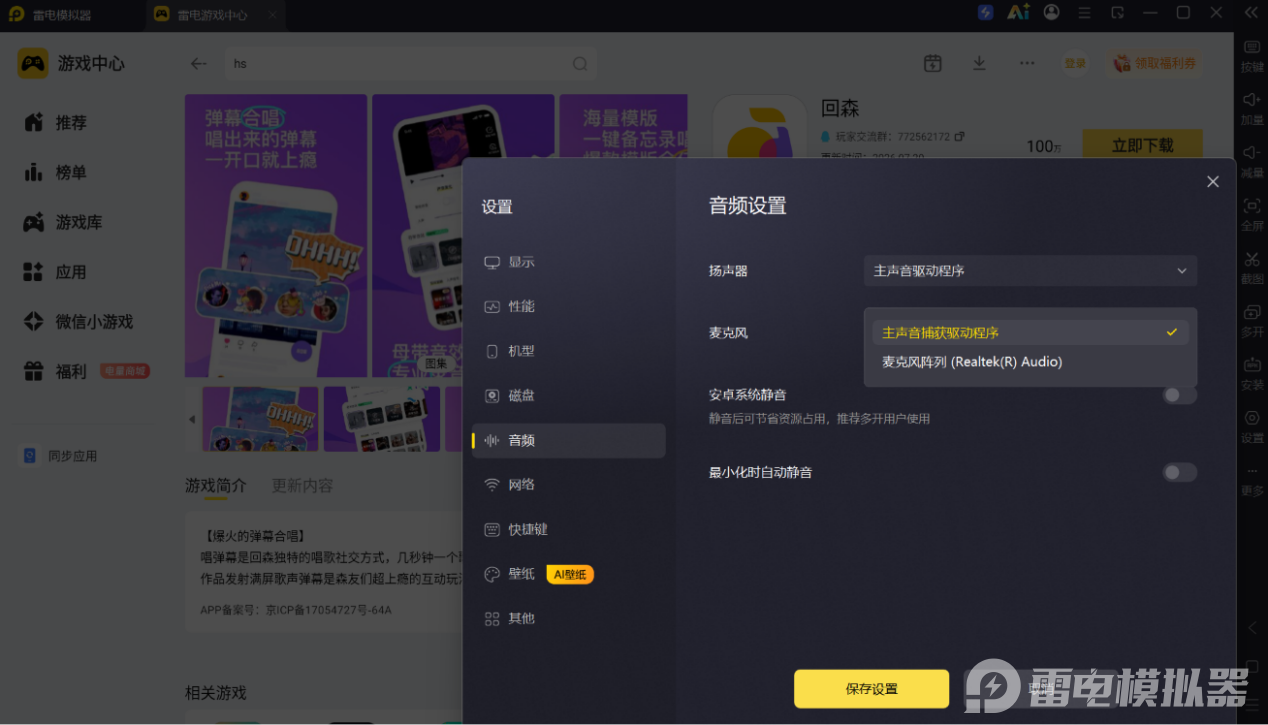
Task: Click the search magnifier icon
Action: (579, 63)
